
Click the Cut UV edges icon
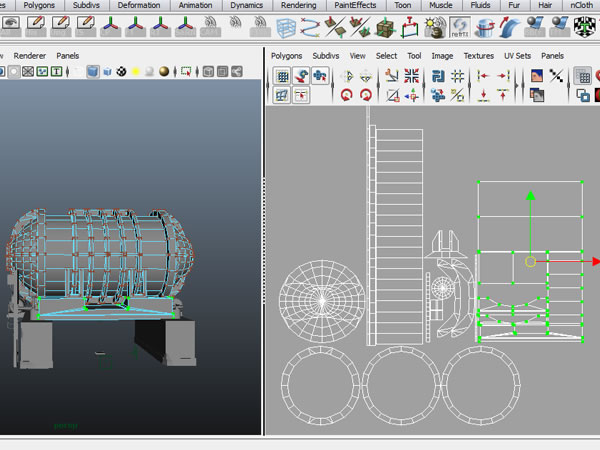coord(392,76)
